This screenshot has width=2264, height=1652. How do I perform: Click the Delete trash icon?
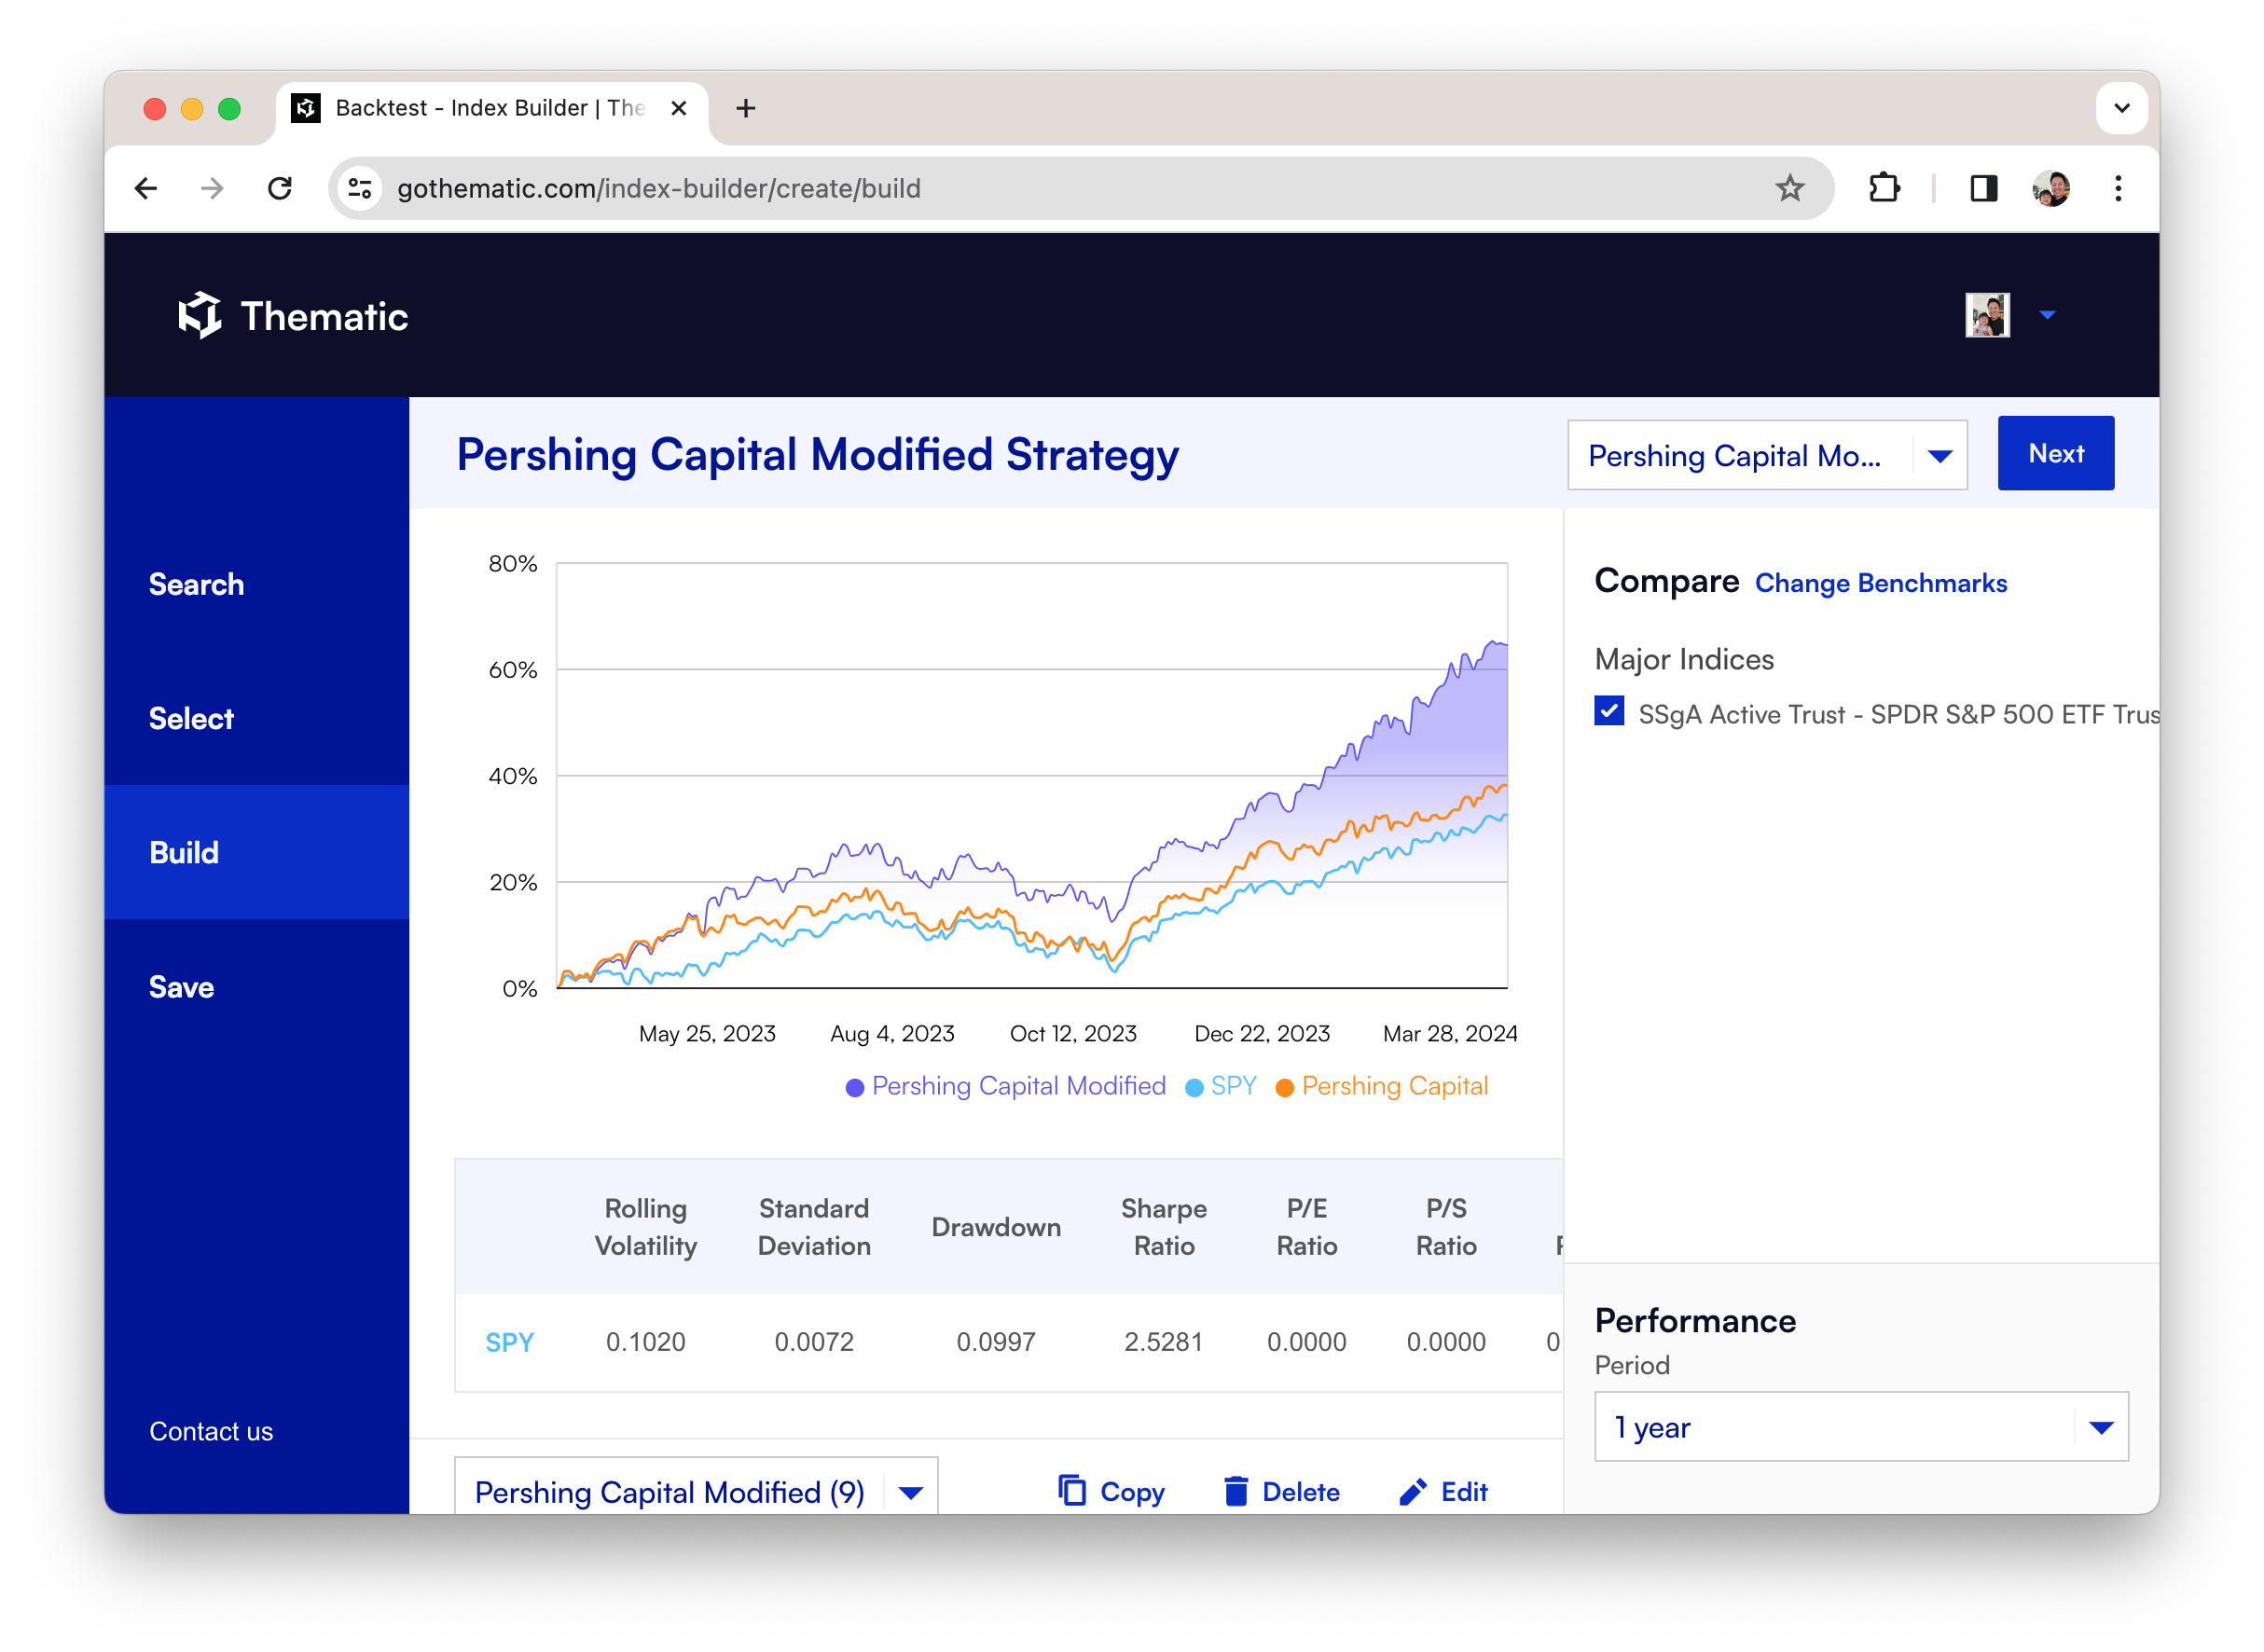tap(1236, 1491)
